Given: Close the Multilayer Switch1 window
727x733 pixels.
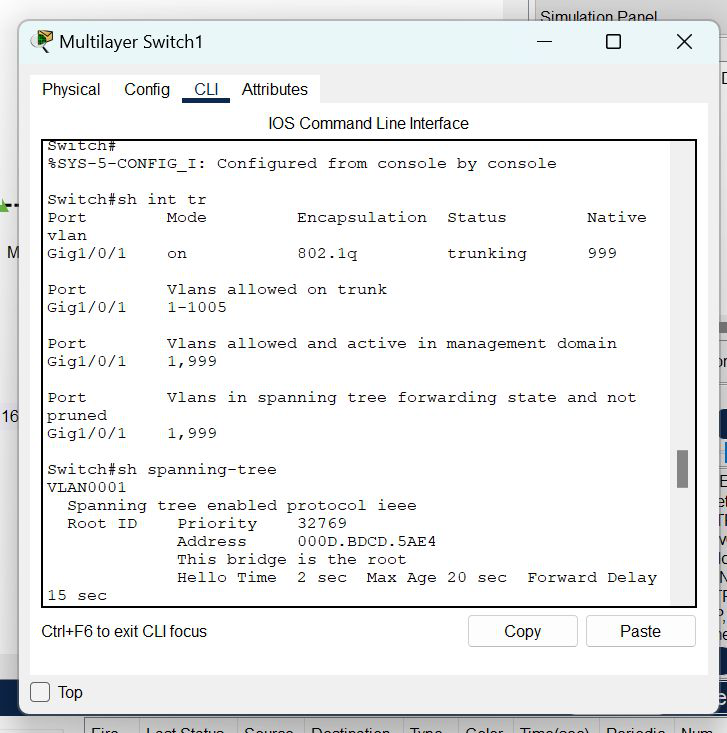Looking at the screenshot, I should point(684,41).
